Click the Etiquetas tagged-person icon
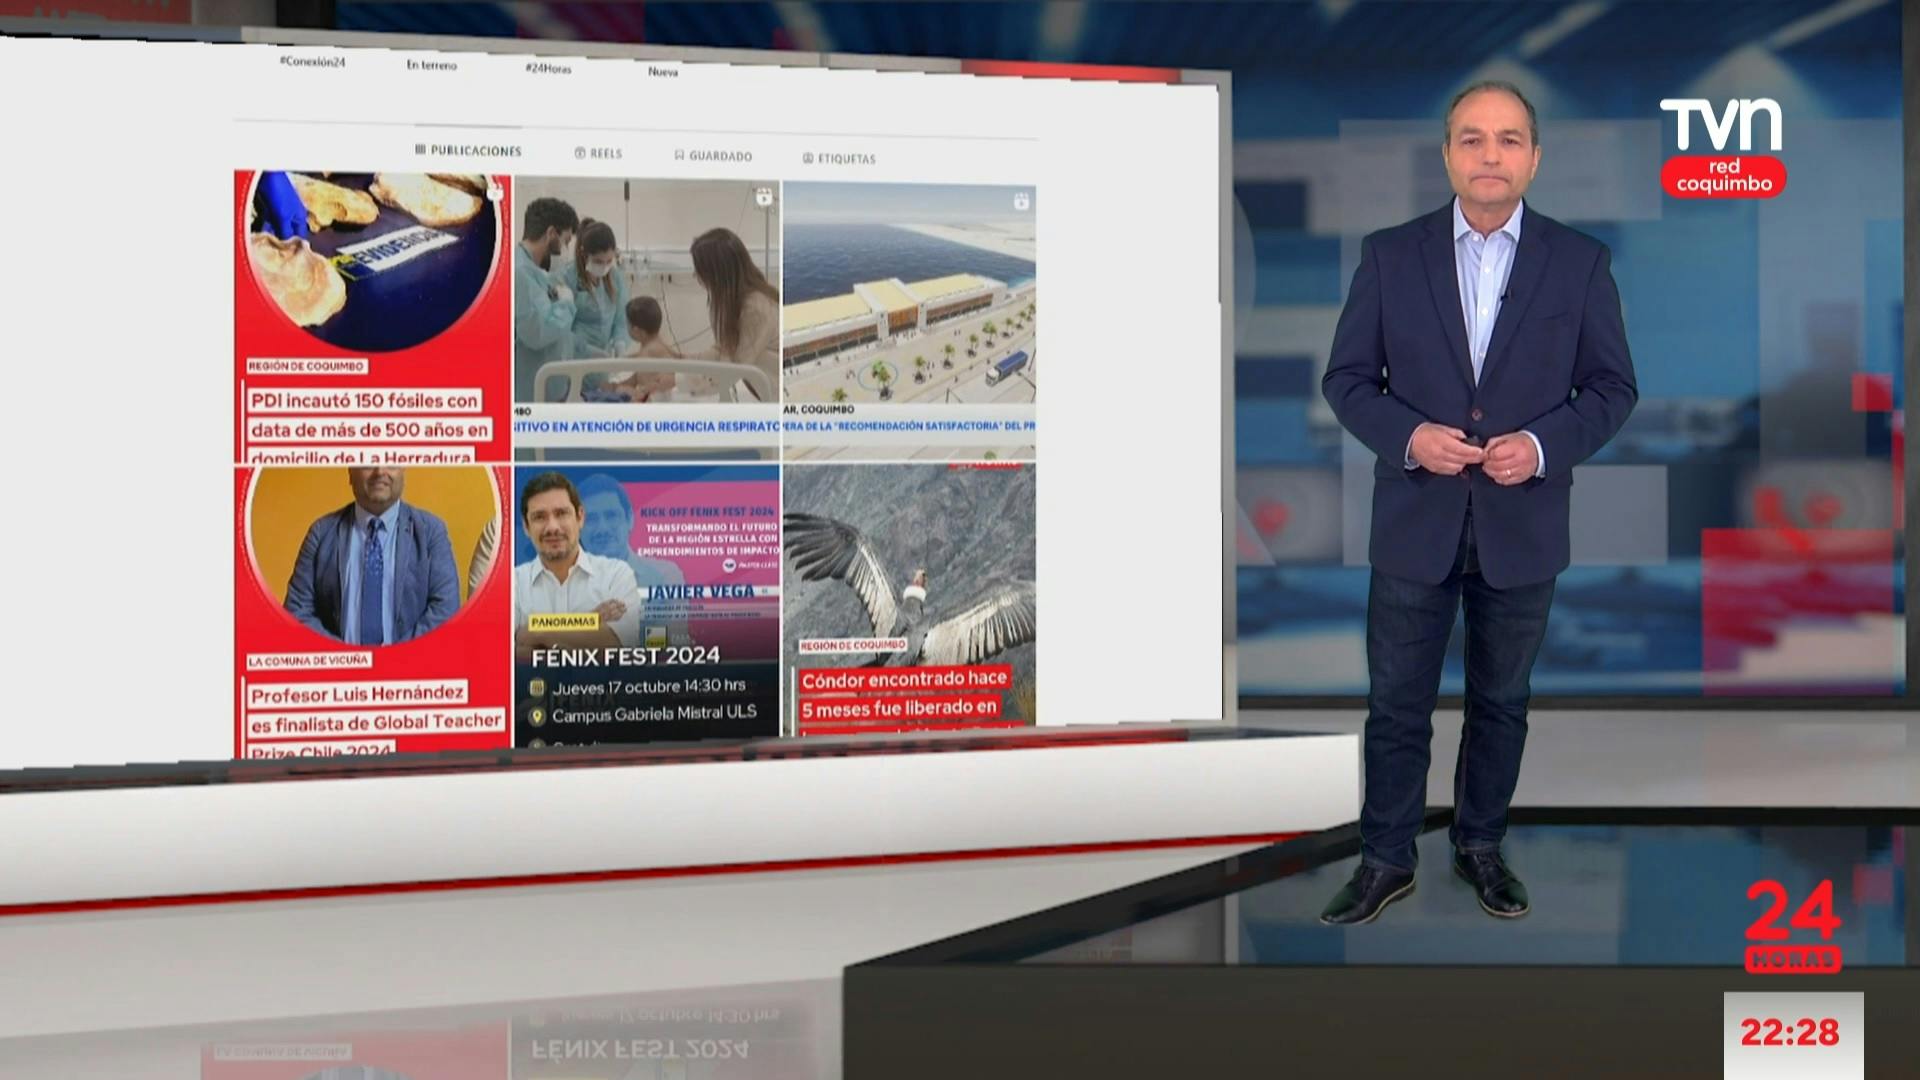Screen dimensions: 1920x1080 [808, 158]
